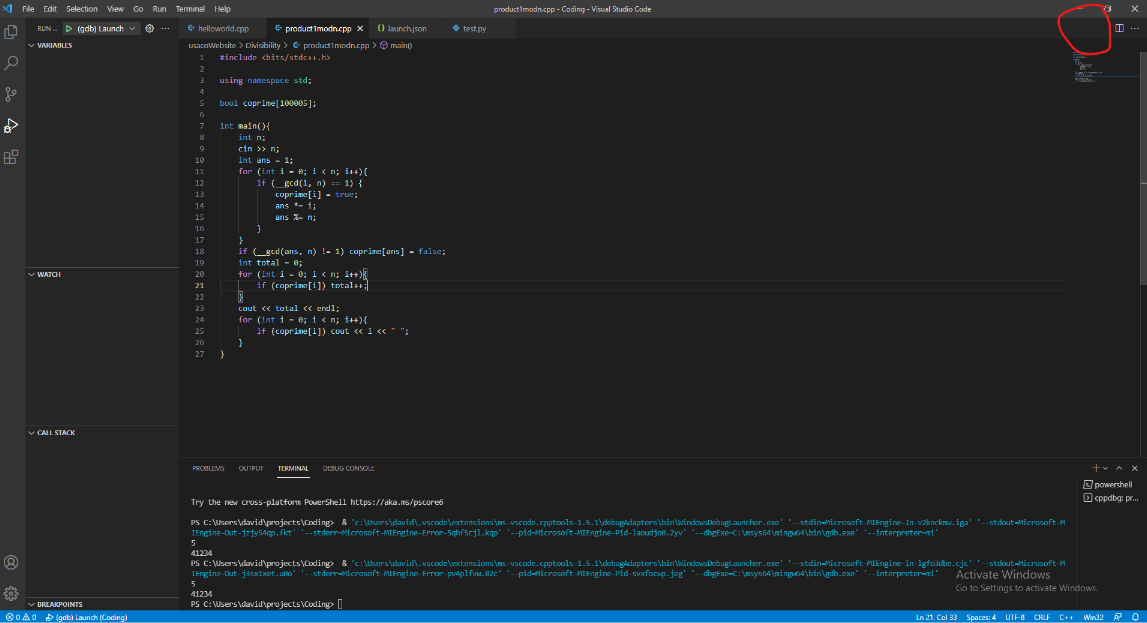
Task: Close the product1modn.cpp tab
Action: tap(360, 29)
